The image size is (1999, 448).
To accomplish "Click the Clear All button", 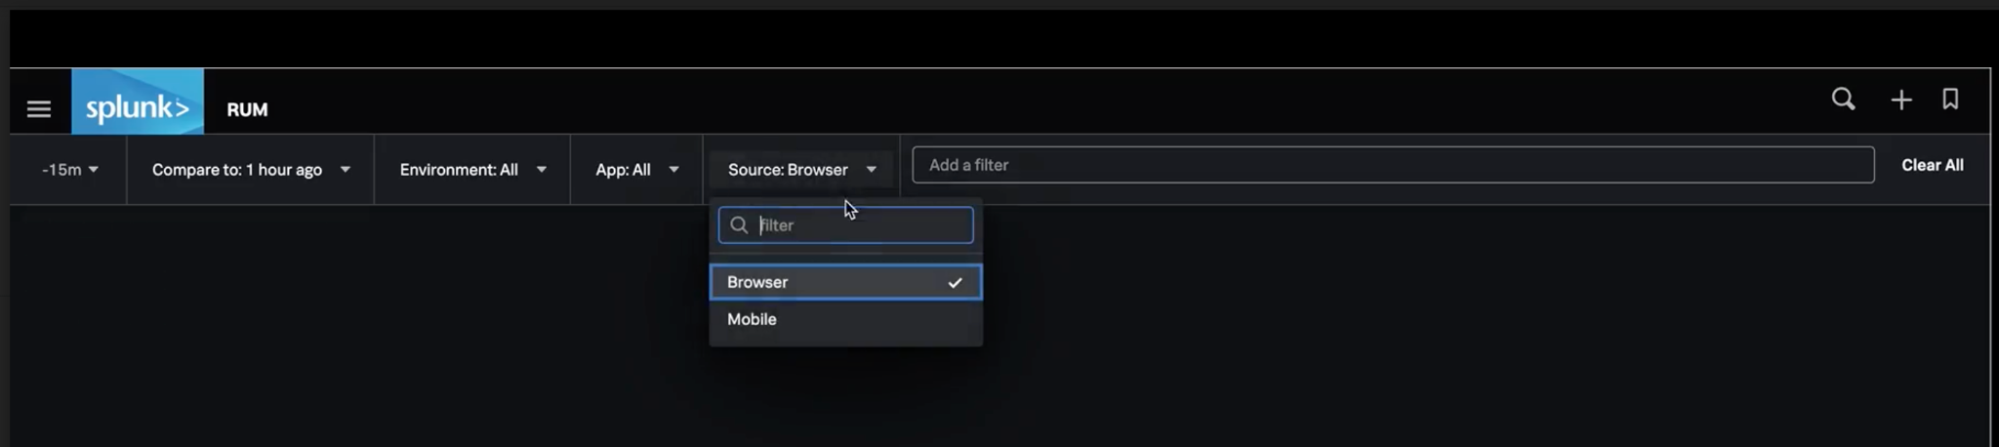I will [1932, 165].
